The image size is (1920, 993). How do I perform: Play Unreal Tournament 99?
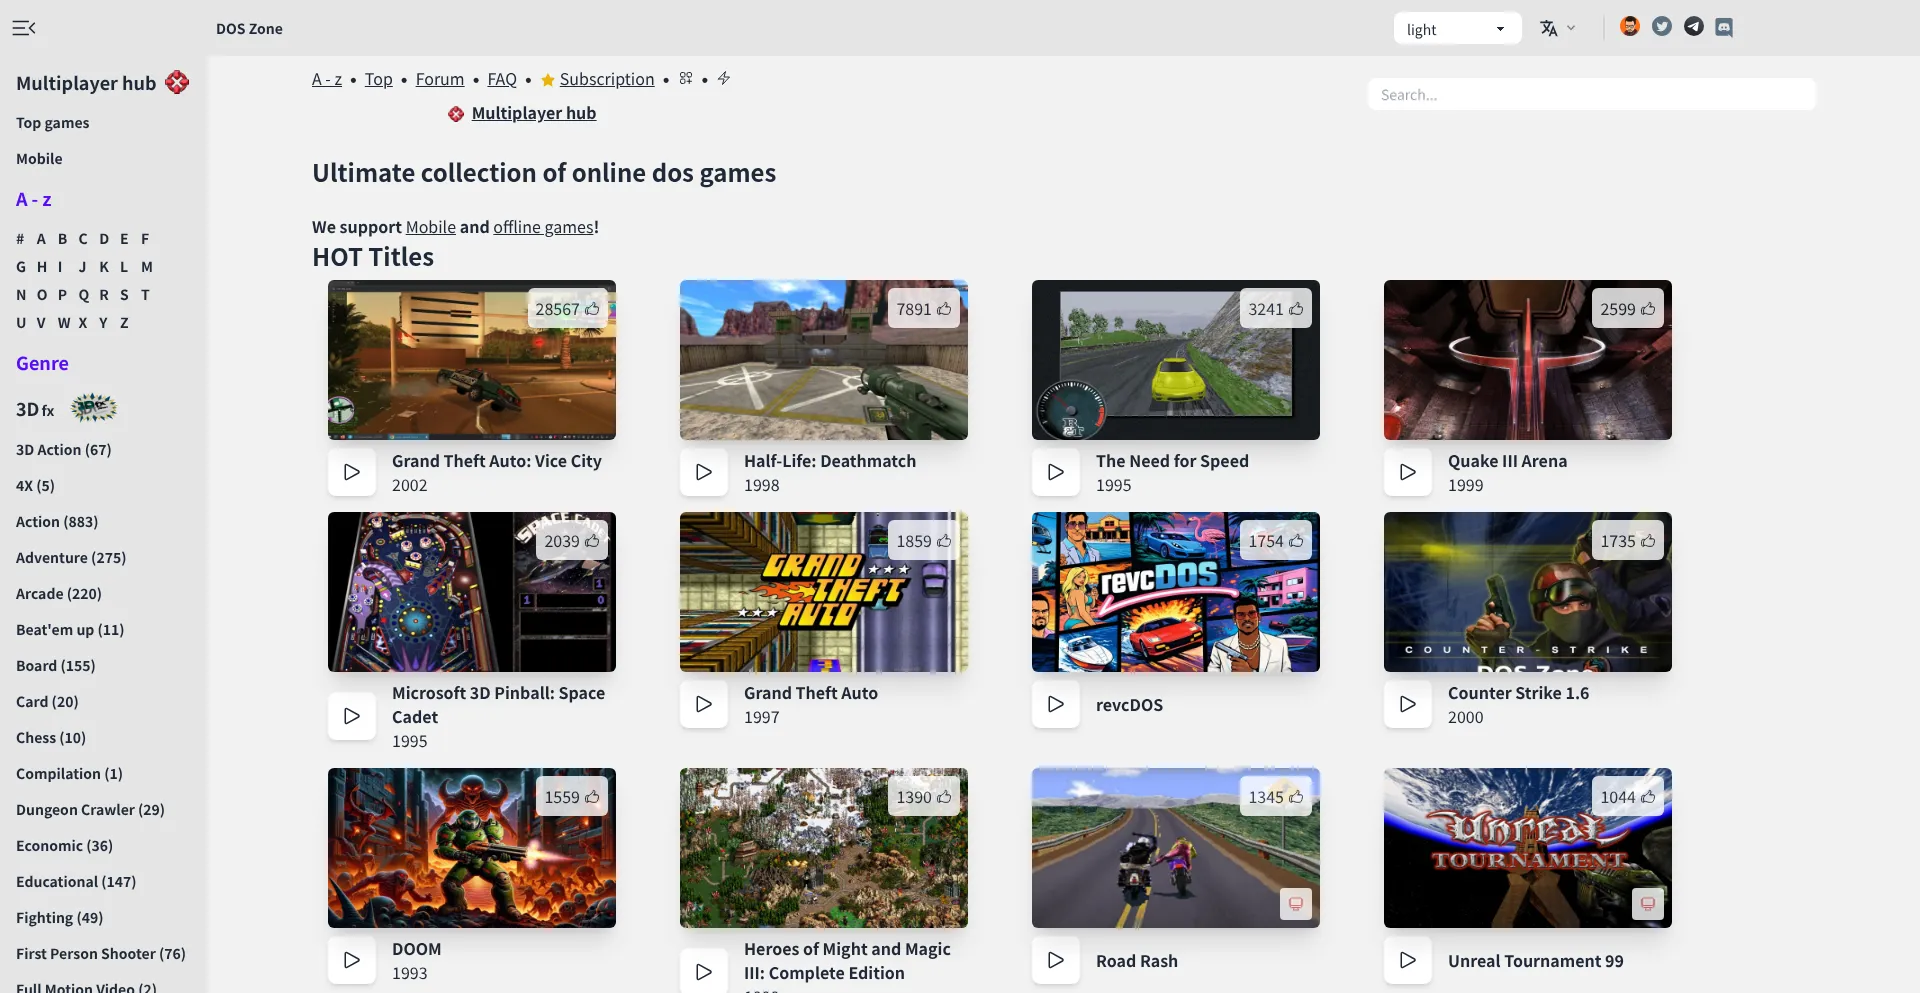[x=1408, y=960]
